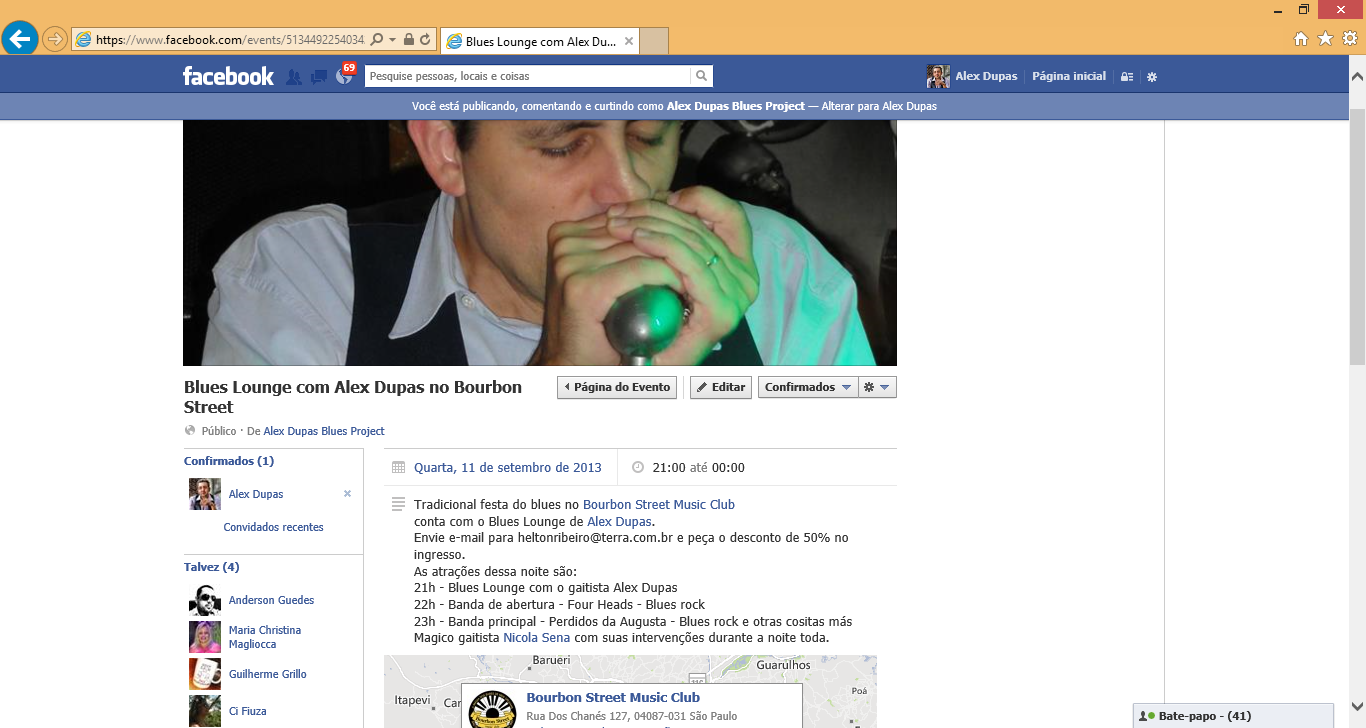Open the friend requests icon

[x=294, y=77]
